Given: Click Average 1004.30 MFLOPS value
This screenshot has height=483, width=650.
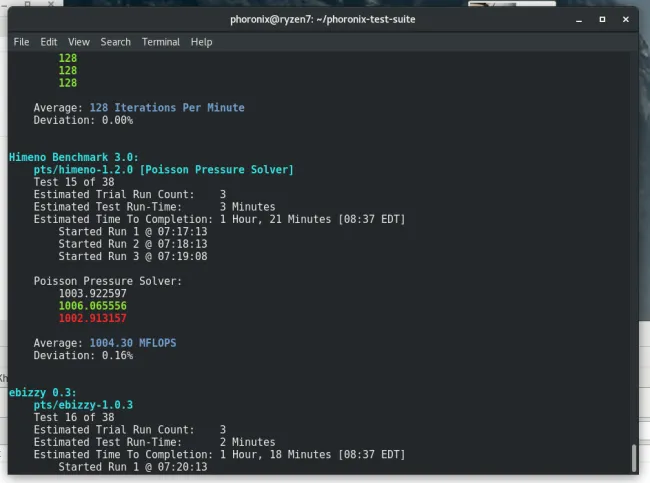Looking at the screenshot, I should [x=133, y=343].
